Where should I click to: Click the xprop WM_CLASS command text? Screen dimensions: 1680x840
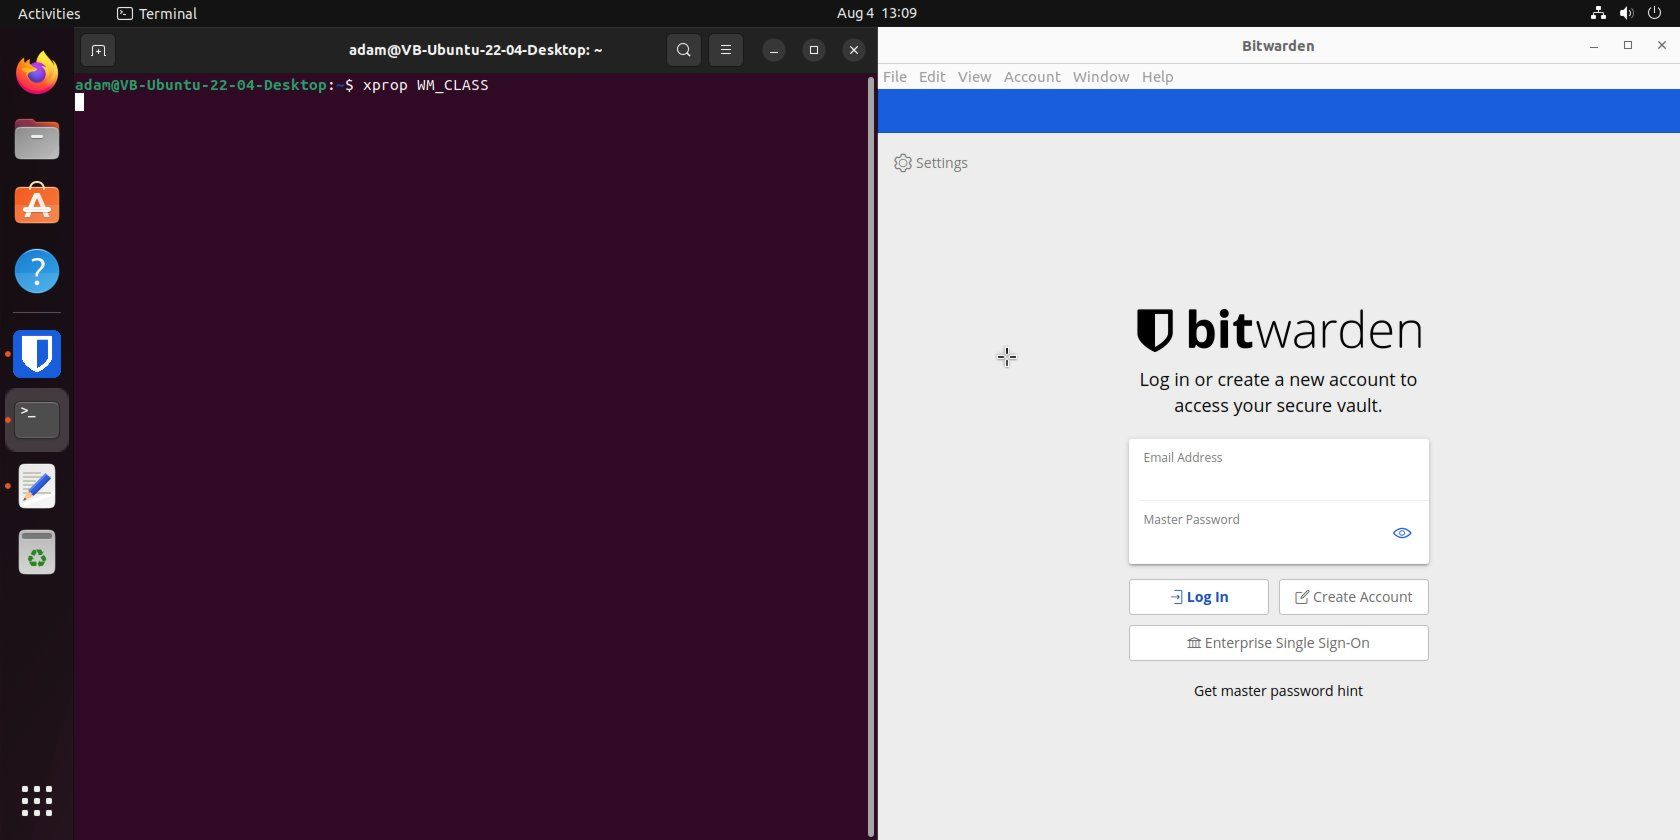[x=426, y=85]
